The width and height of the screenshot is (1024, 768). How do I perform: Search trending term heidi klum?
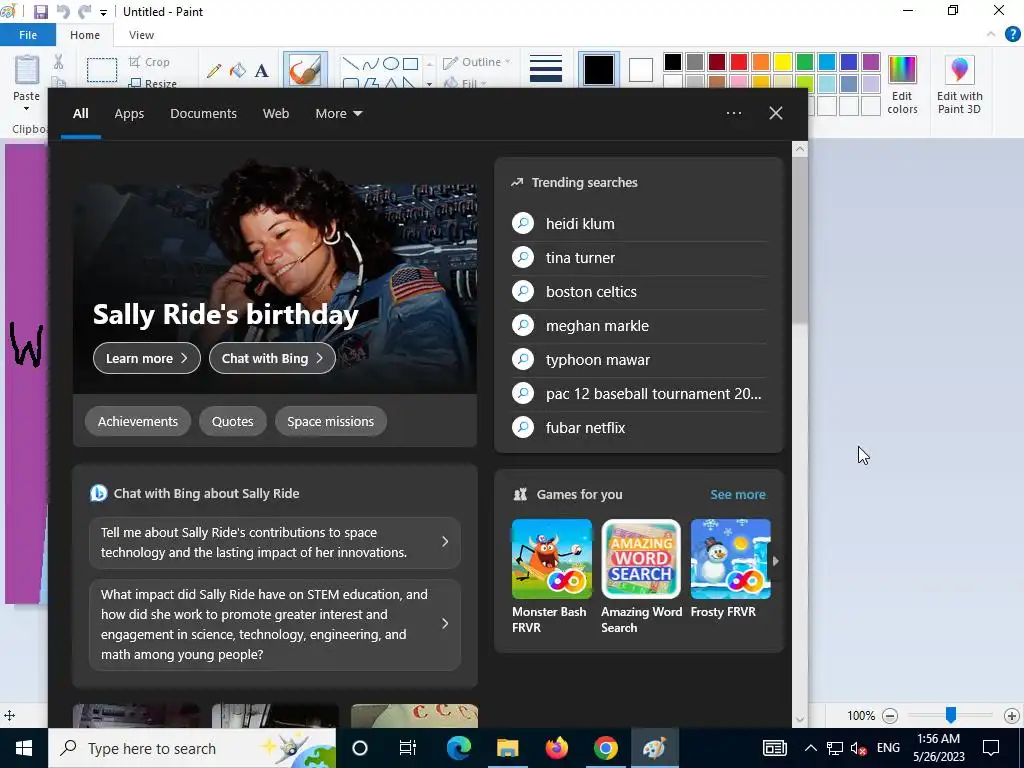[x=639, y=224]
